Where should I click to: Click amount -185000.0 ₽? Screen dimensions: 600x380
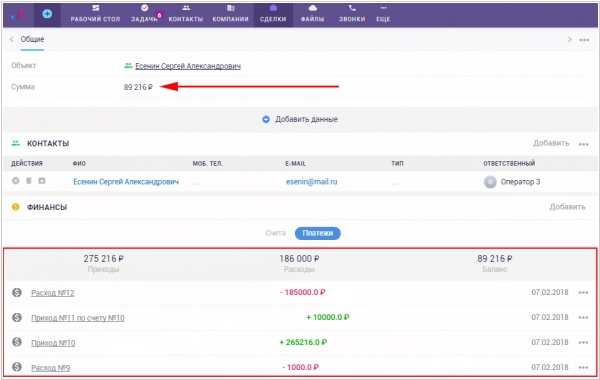303,292
